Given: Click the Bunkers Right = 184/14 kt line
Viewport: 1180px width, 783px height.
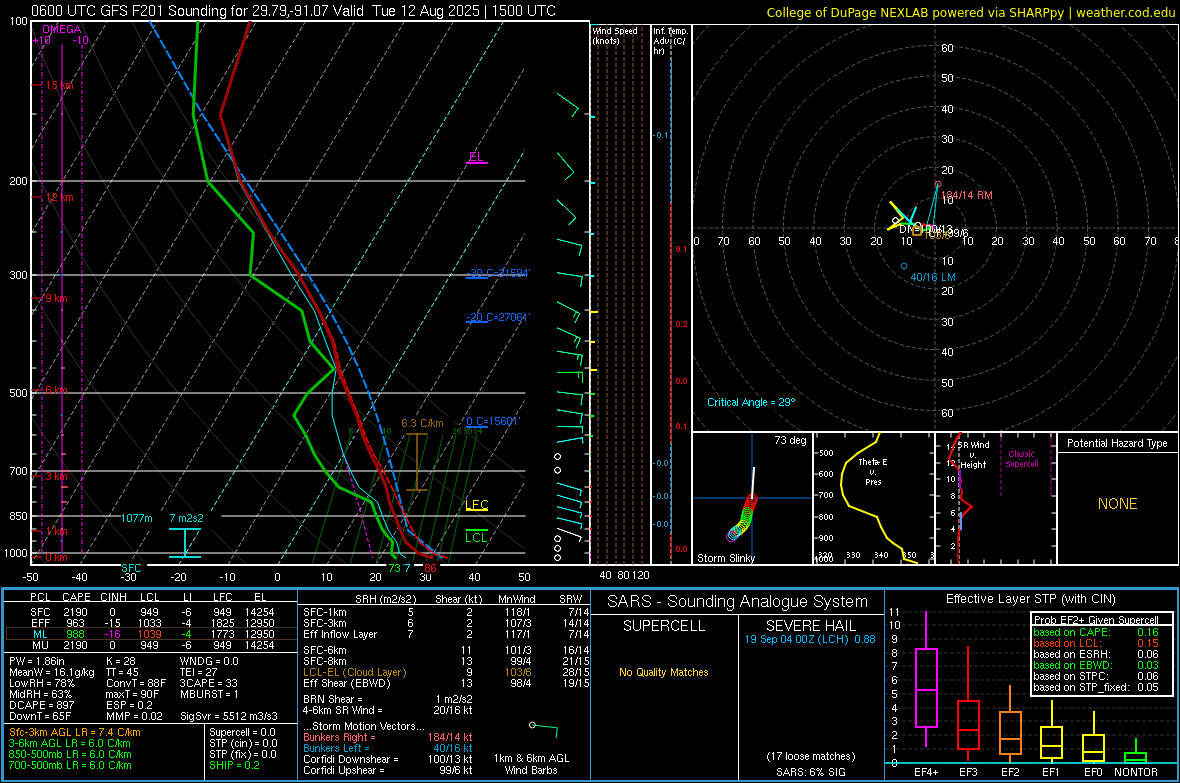Looking at the screenshot, I should [x=388, y=737].
